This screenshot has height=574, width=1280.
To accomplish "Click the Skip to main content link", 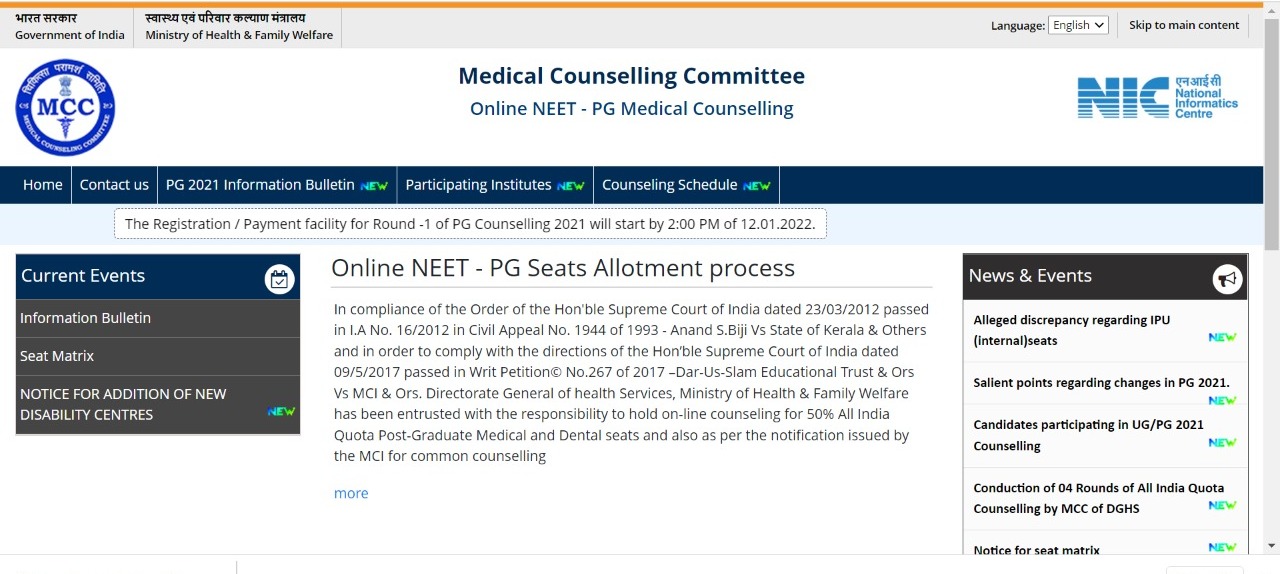I will click(1184, 25).
